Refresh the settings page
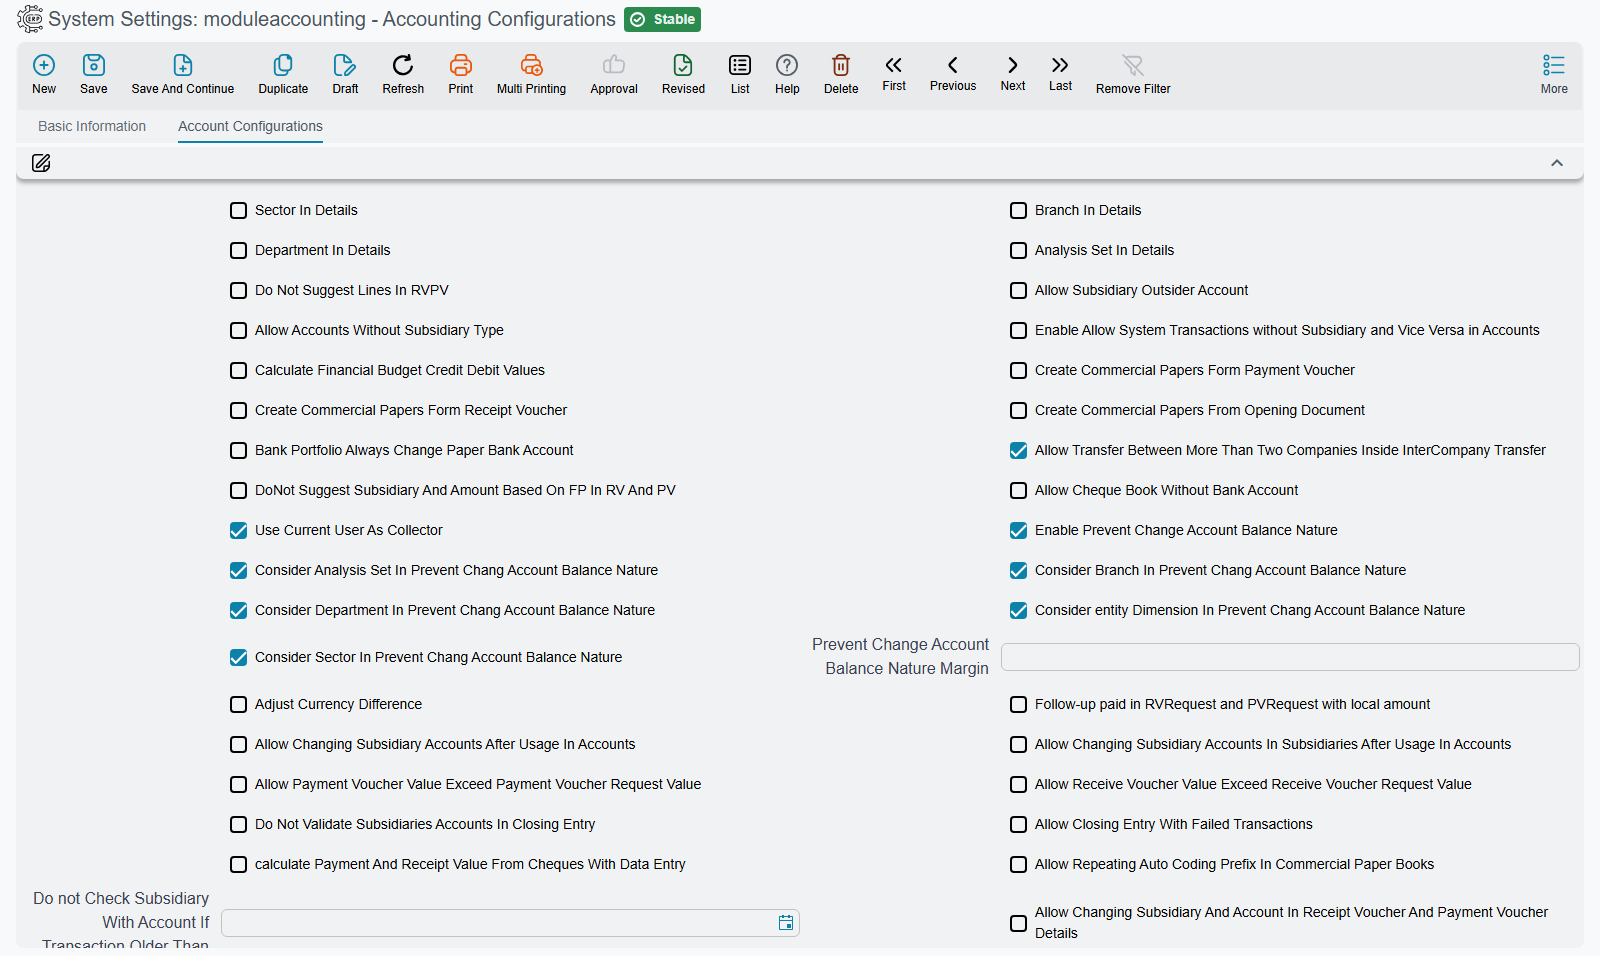Image resolution: width=1600 pixels, height=956 pixels. pos(403,65)
